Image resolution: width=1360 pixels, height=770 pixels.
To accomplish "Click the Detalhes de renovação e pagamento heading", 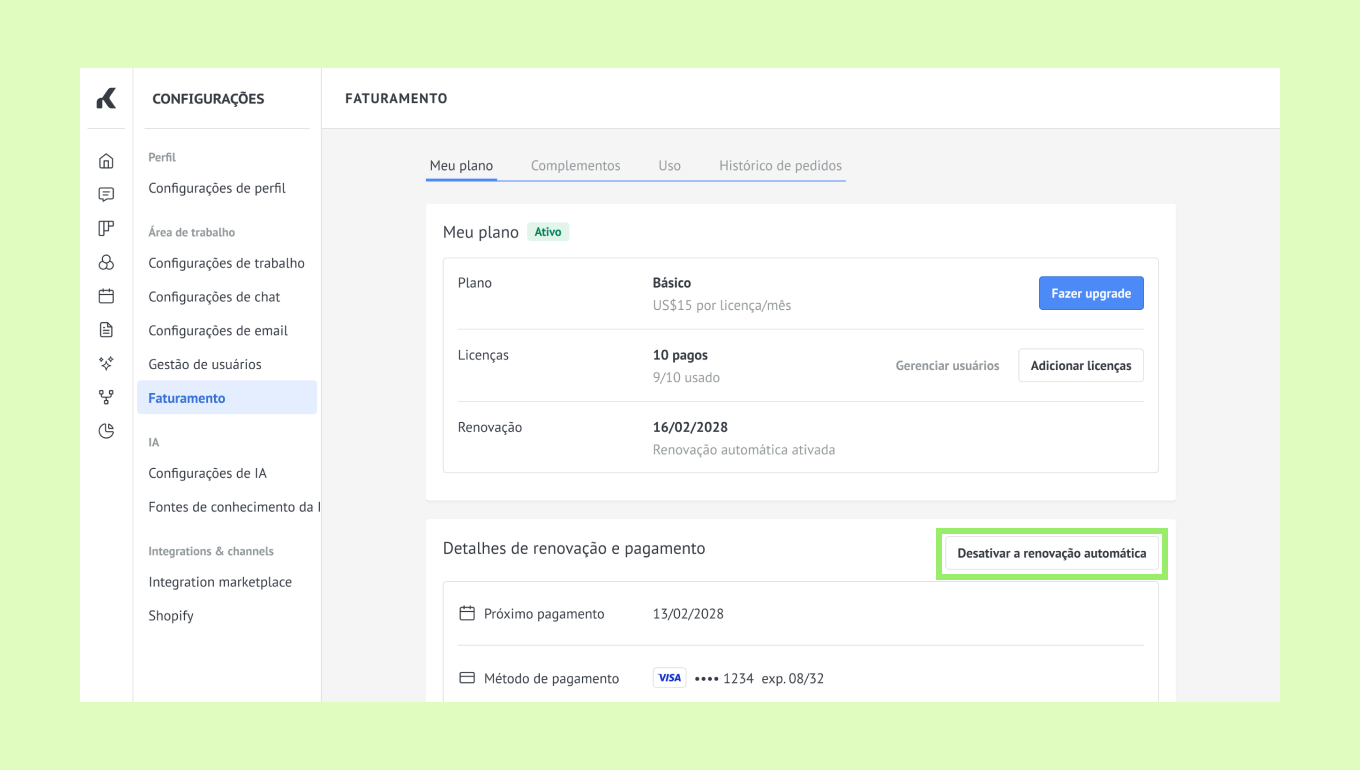I will (574, 548).
